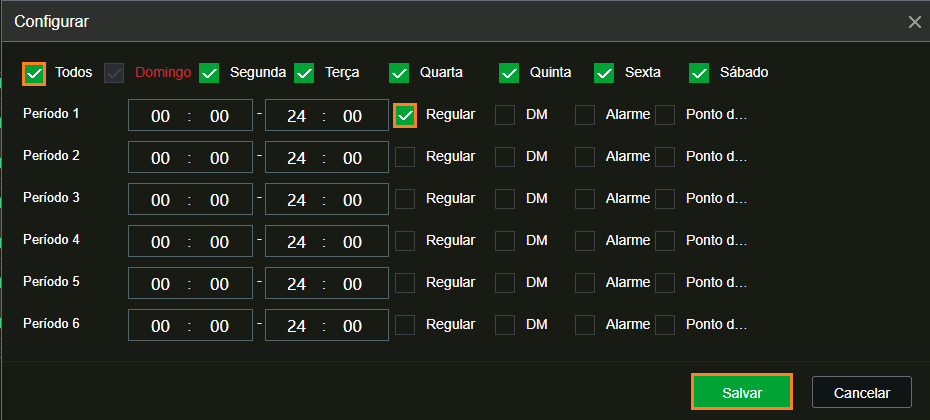Viewport: 930px width, 420px height.
Task: Click Período 1 start hour field
Action: [160, 116]
